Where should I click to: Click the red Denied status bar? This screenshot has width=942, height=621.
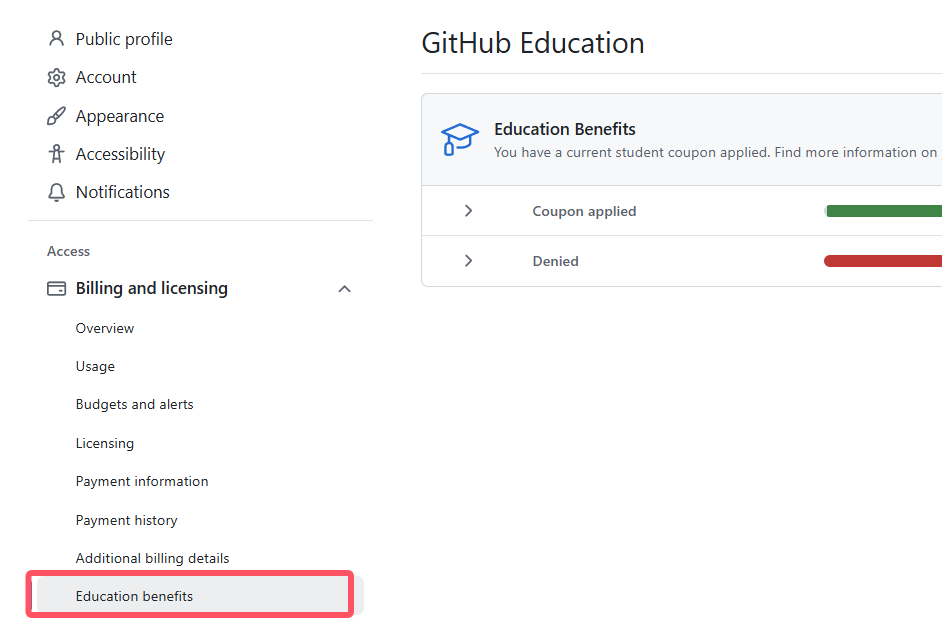(884, 261)
